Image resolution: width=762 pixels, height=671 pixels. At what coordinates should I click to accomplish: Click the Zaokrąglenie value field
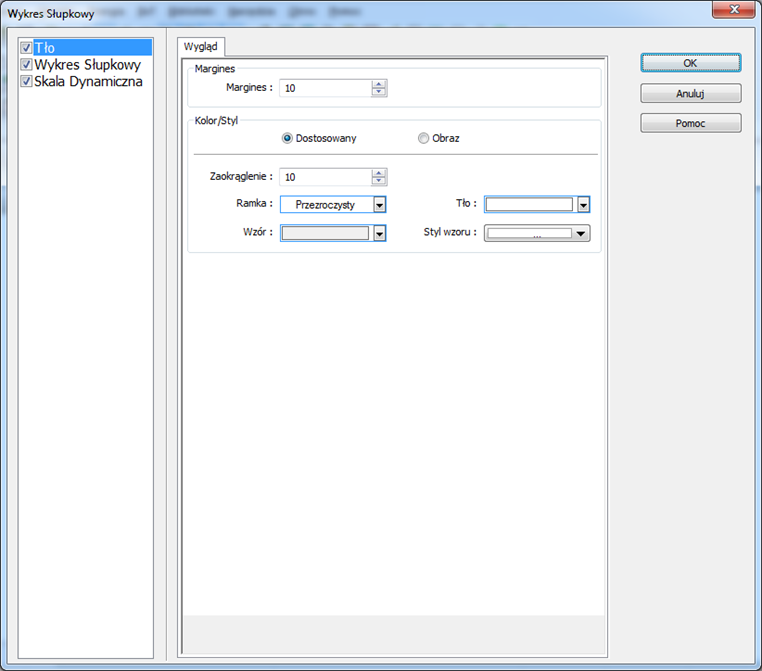point(325,177)
